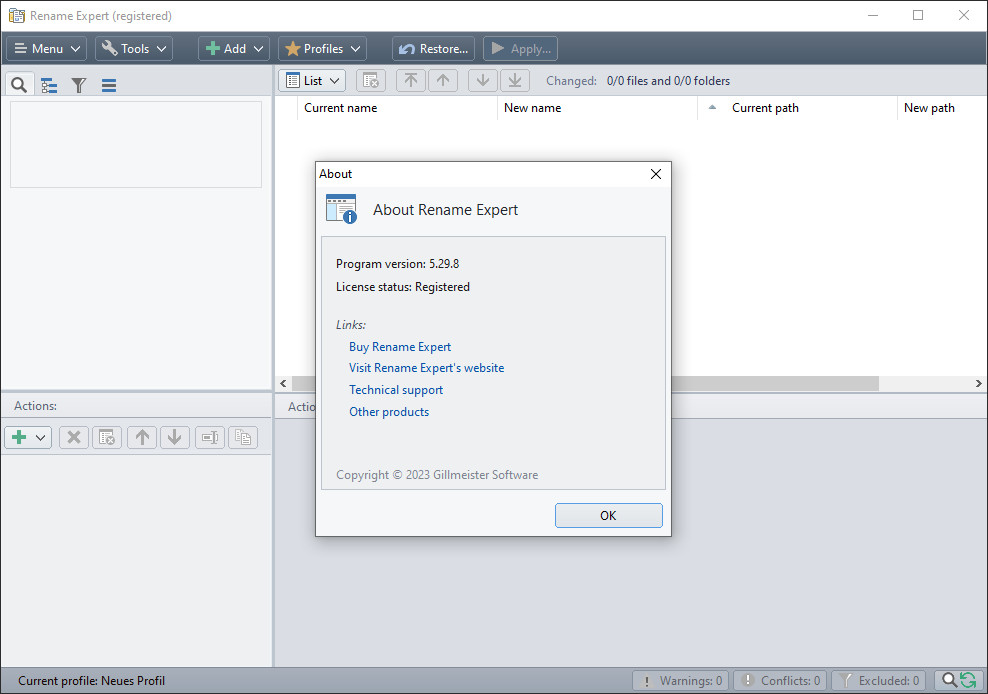Image resolution: width=988 pixels, height=694 pixels.
Task: Select the search magnifier tab icon
Action: point(19,84)
